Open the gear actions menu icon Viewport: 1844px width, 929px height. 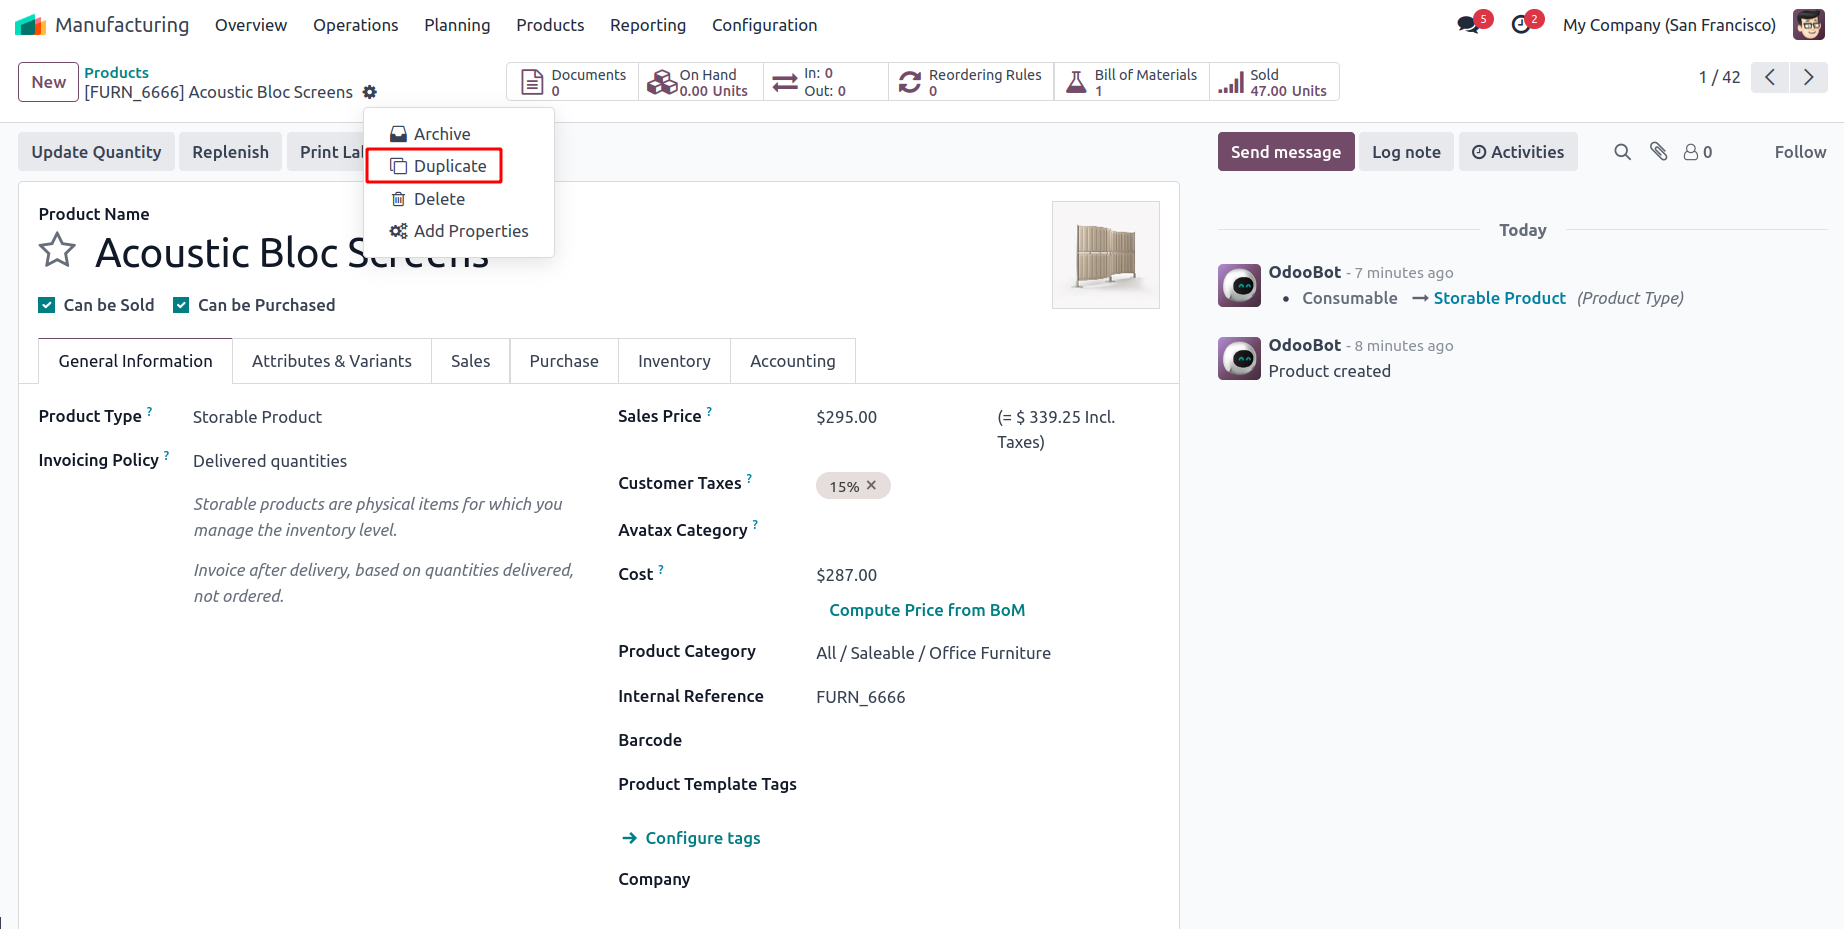coord(370,92)
